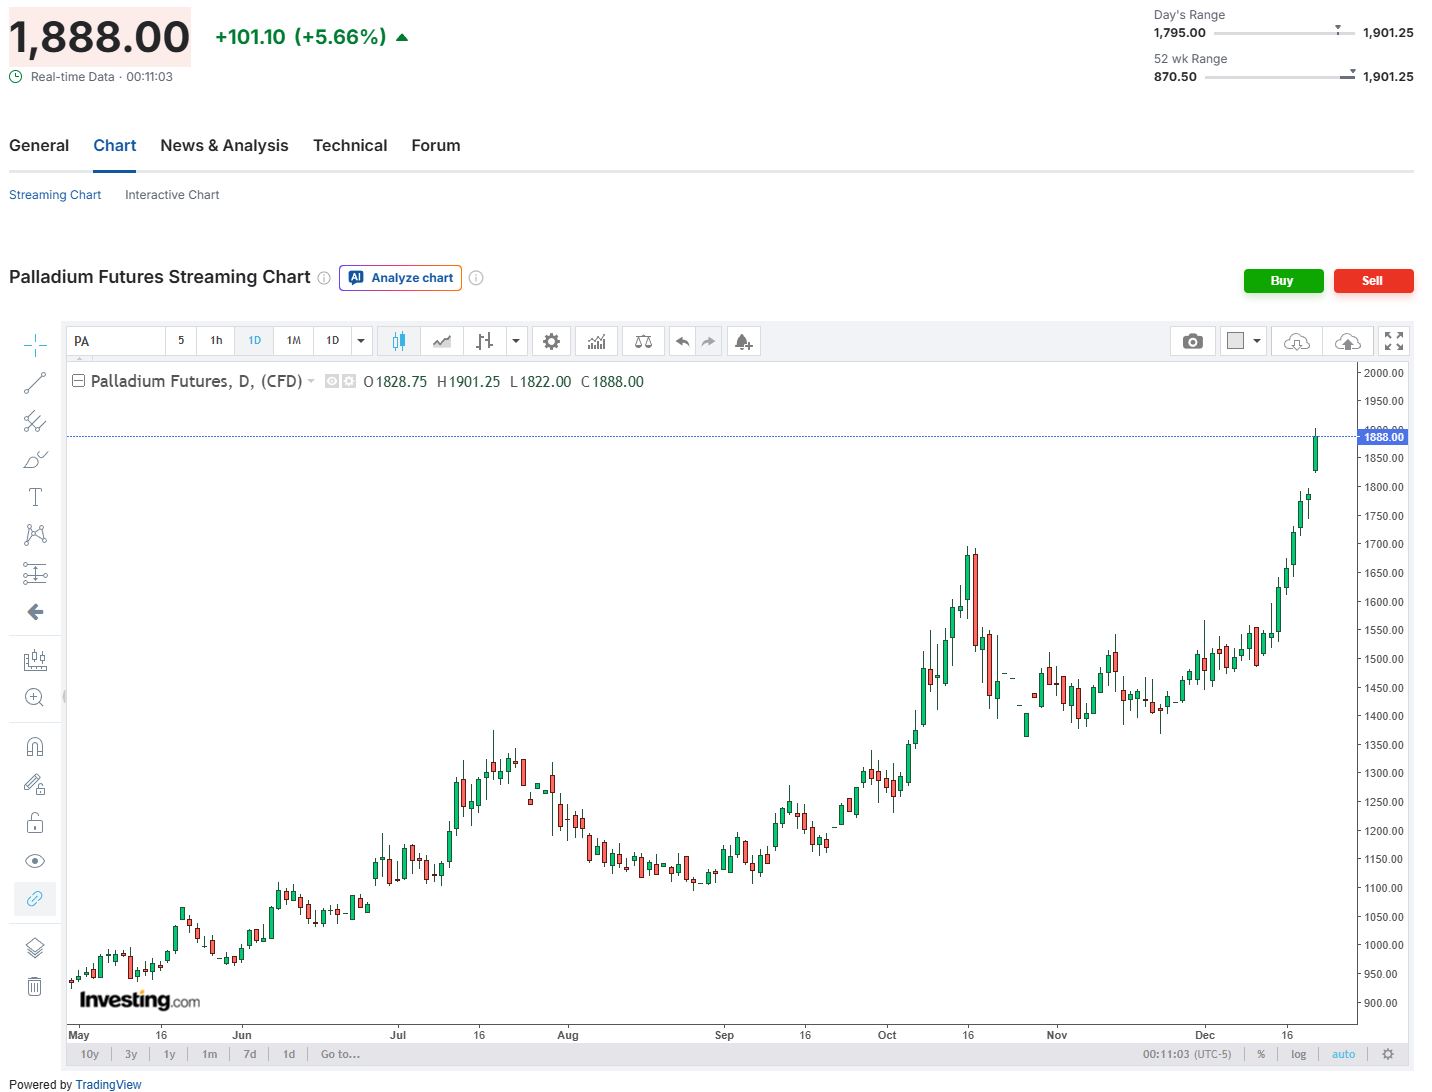Hide all drawings with the eye icon
This screenshot has height=1092, width=1432.
click(x=35, y=861)
